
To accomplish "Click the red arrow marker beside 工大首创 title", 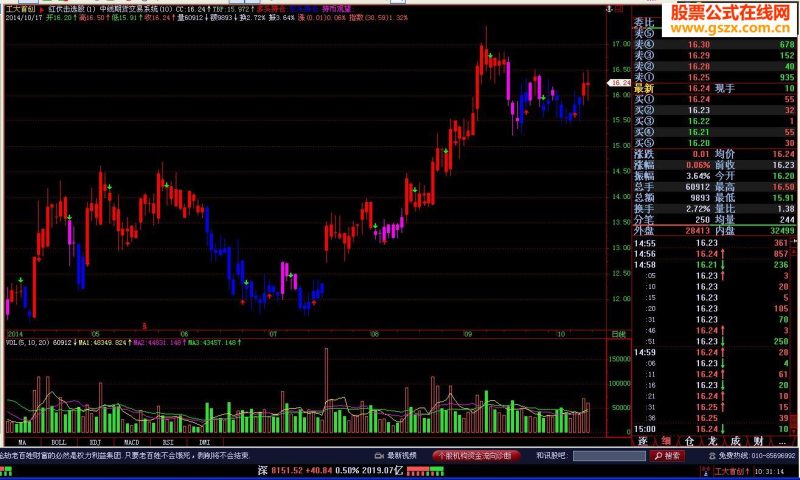I will point(42,10).
